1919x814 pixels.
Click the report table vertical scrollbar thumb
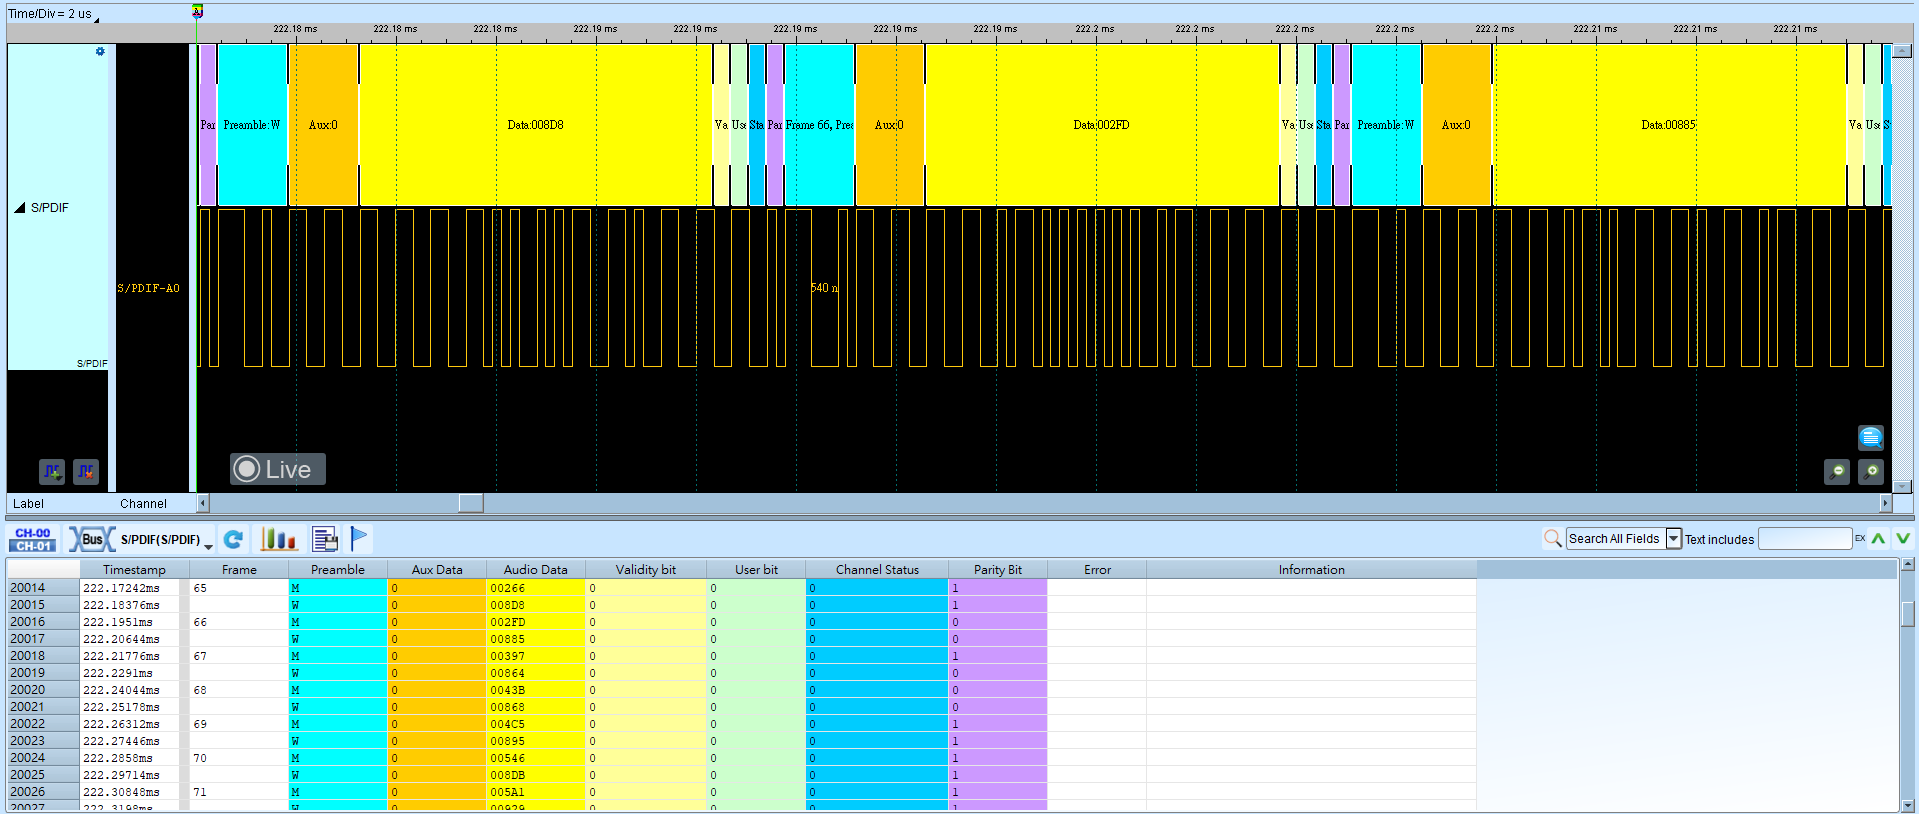pyautogui.click(x=1907, y=613)
